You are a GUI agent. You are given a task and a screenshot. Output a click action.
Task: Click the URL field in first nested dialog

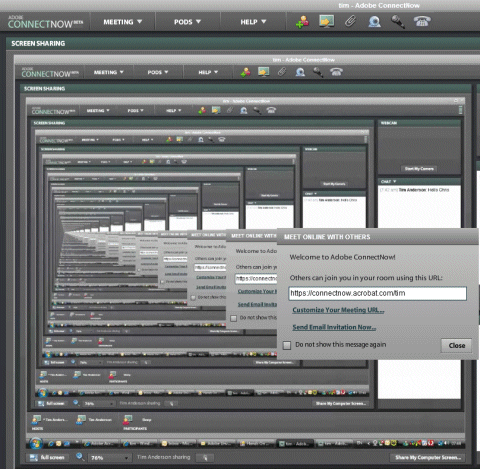pos(256,278)
